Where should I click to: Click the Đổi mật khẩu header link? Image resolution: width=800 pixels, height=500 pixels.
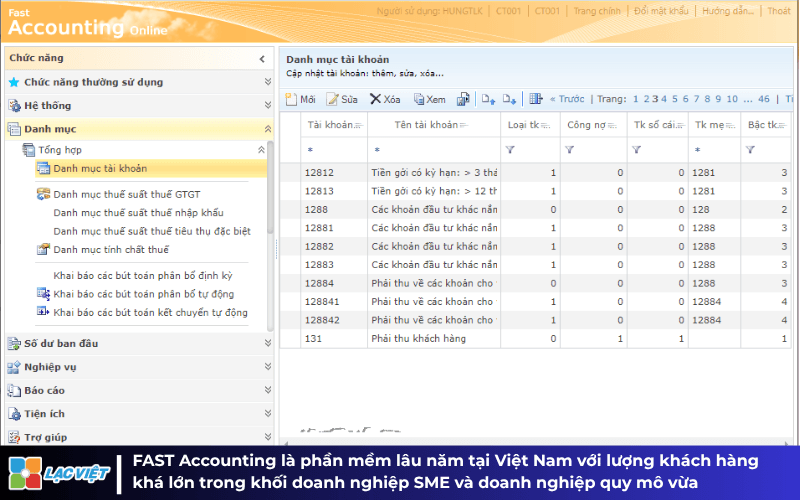point(661,11)
